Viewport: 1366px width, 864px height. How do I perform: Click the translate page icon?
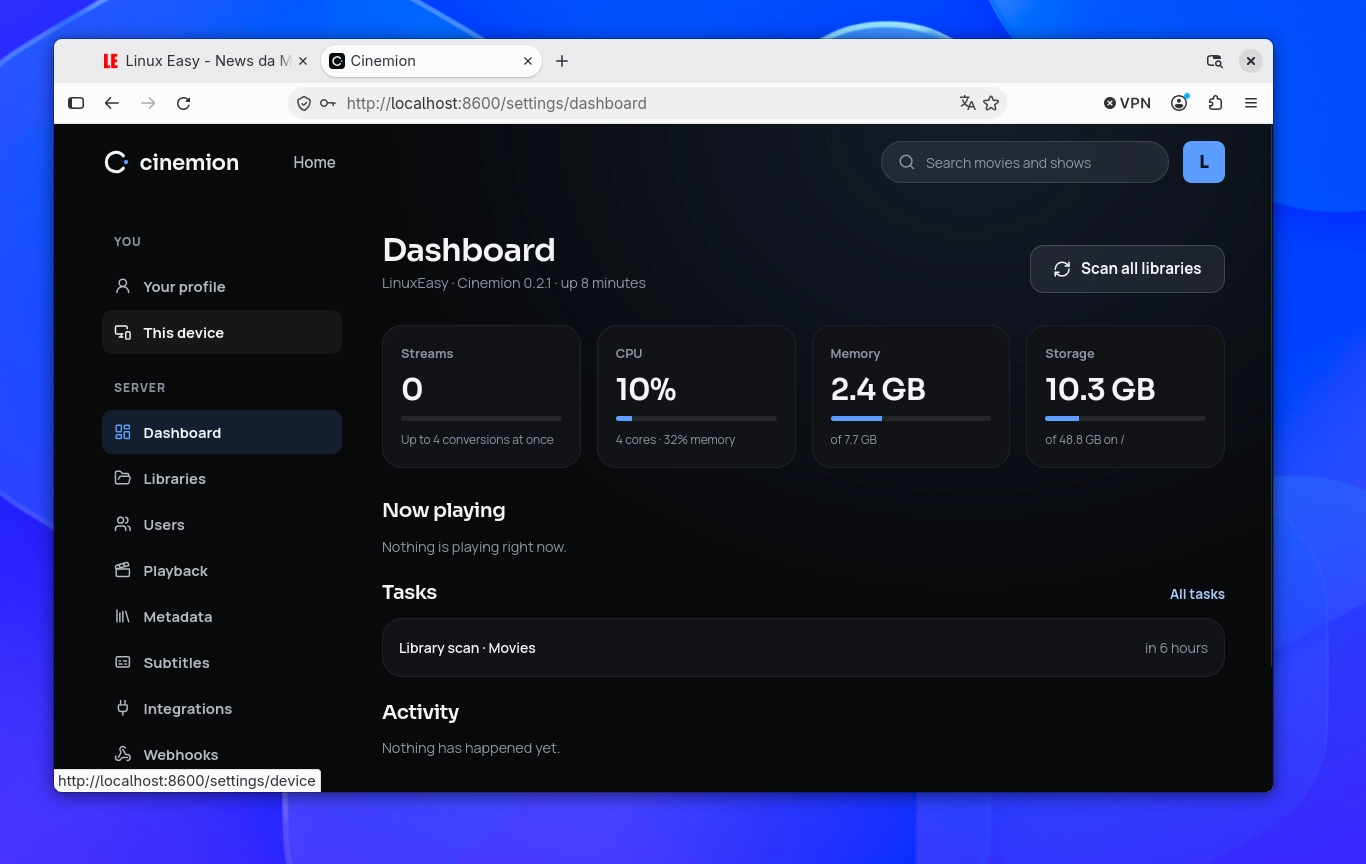tap(967, 103)
